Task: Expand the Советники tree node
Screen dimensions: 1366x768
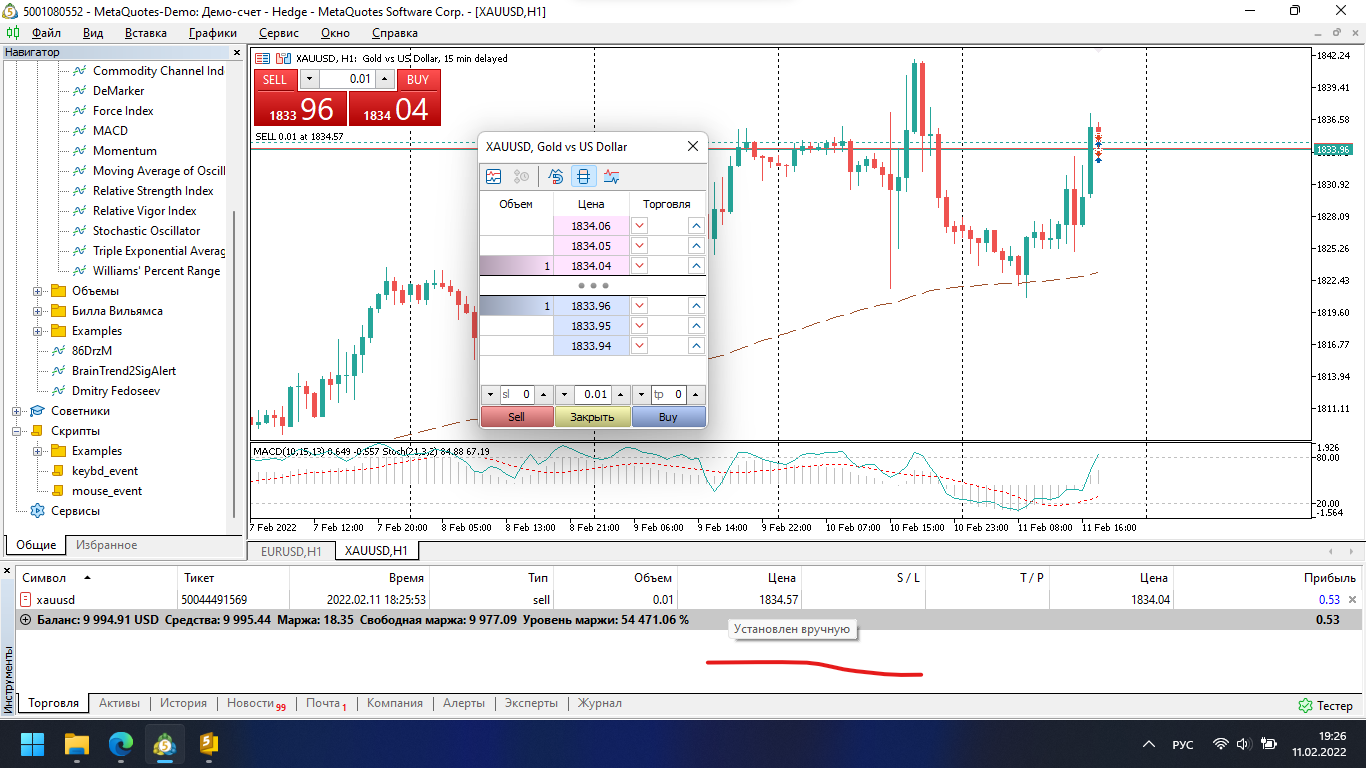Action: click(x=18, y=411)
